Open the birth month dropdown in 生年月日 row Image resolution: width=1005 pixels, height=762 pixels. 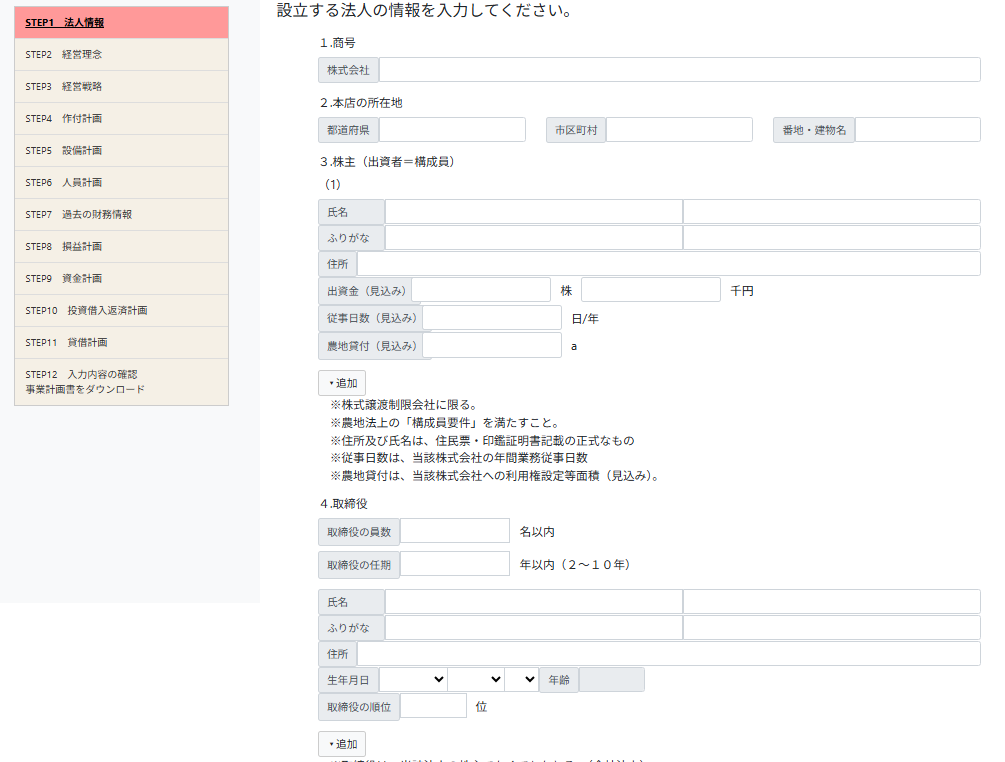coord(476,680)
